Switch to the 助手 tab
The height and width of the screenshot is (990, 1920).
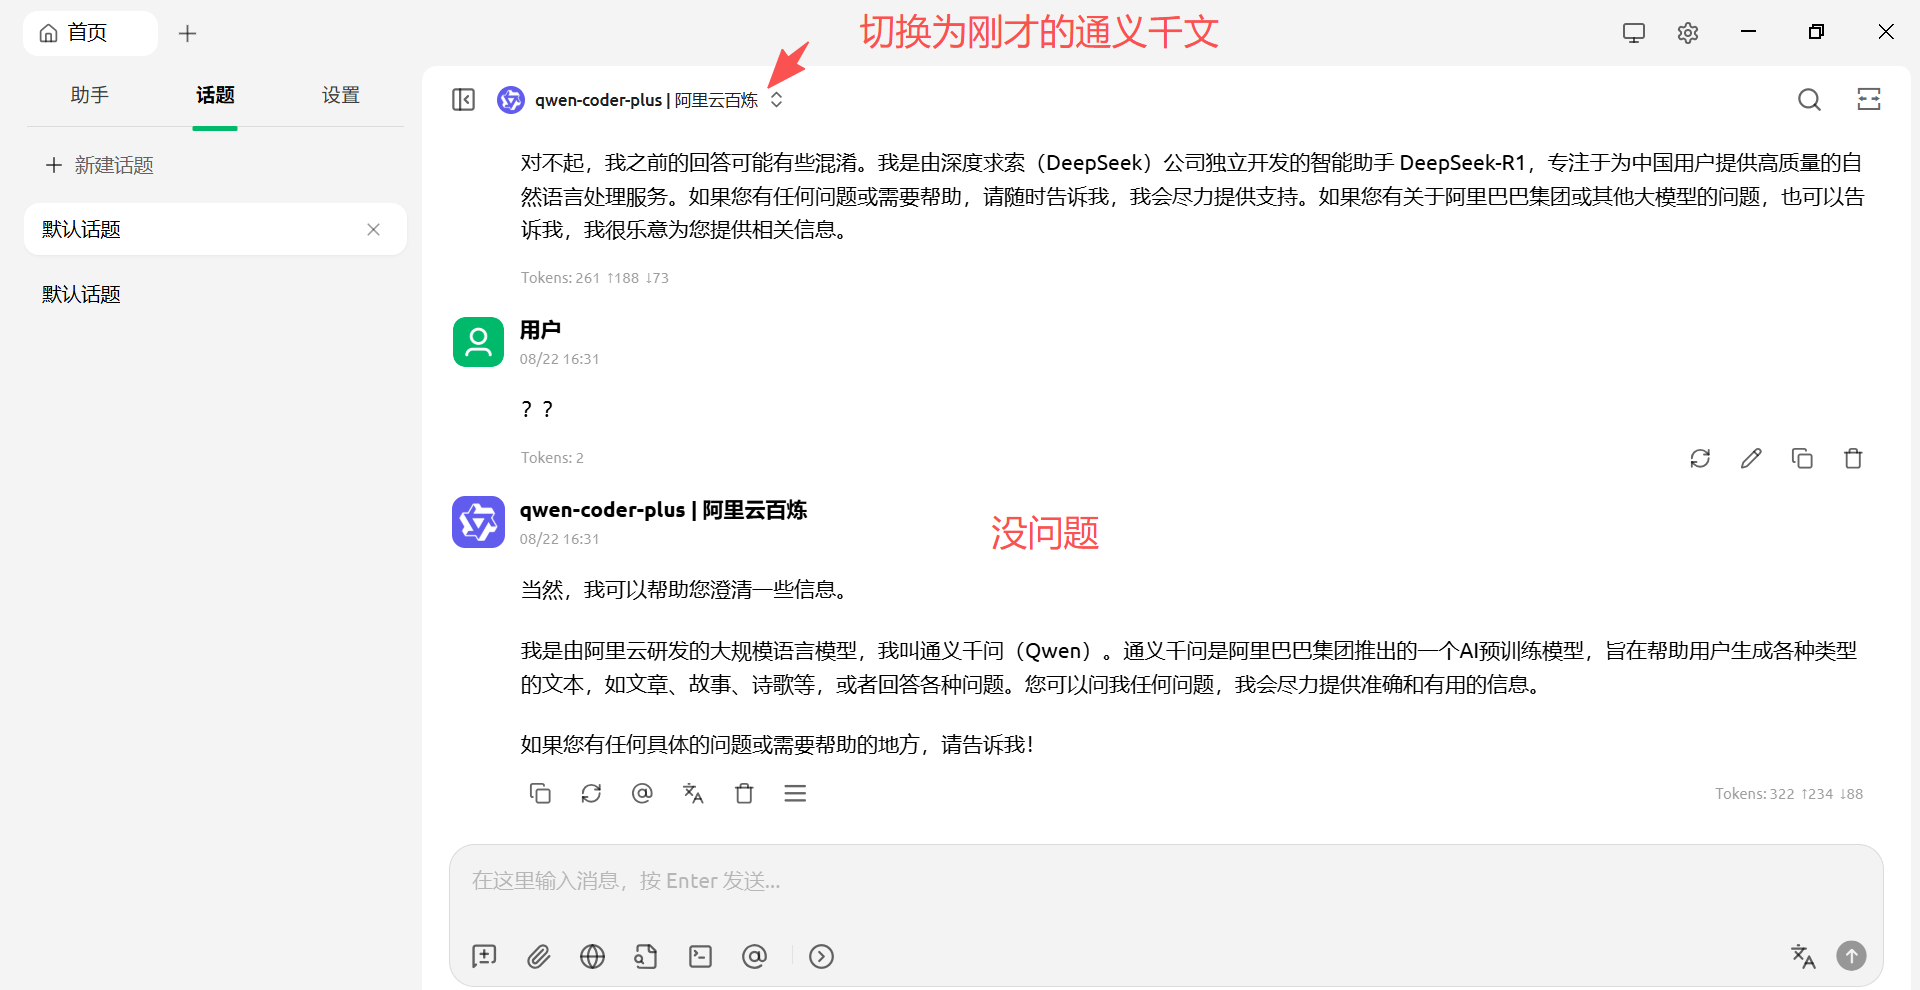[89, 95]
